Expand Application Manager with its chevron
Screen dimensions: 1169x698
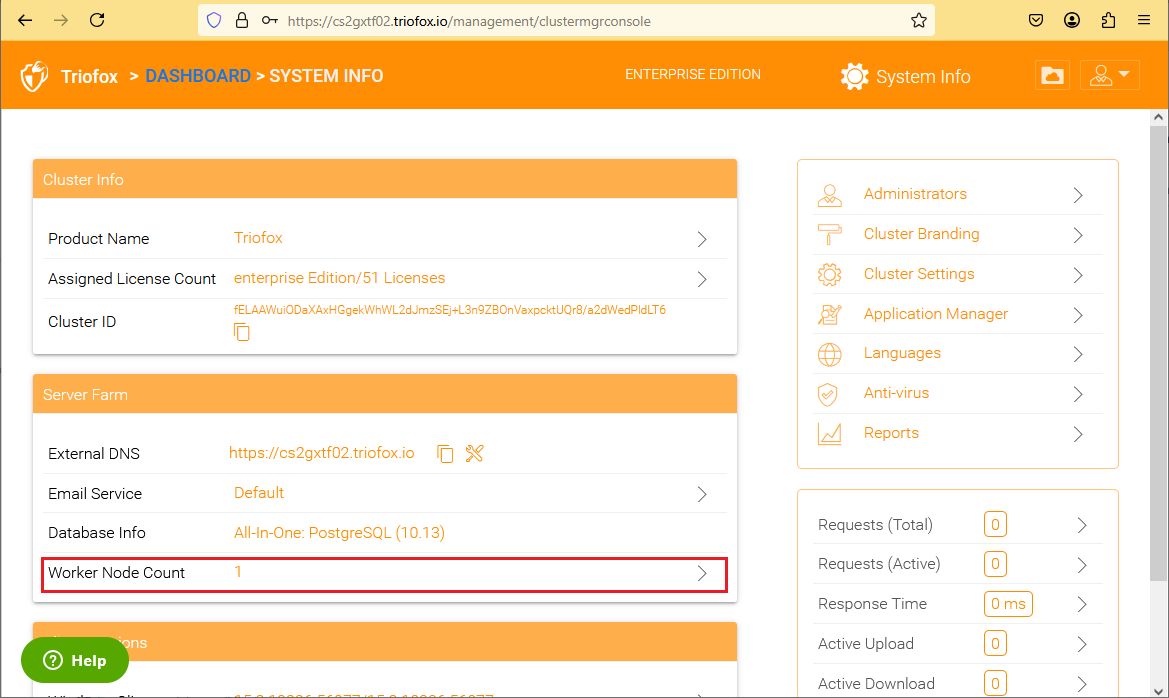(1078, 315)
